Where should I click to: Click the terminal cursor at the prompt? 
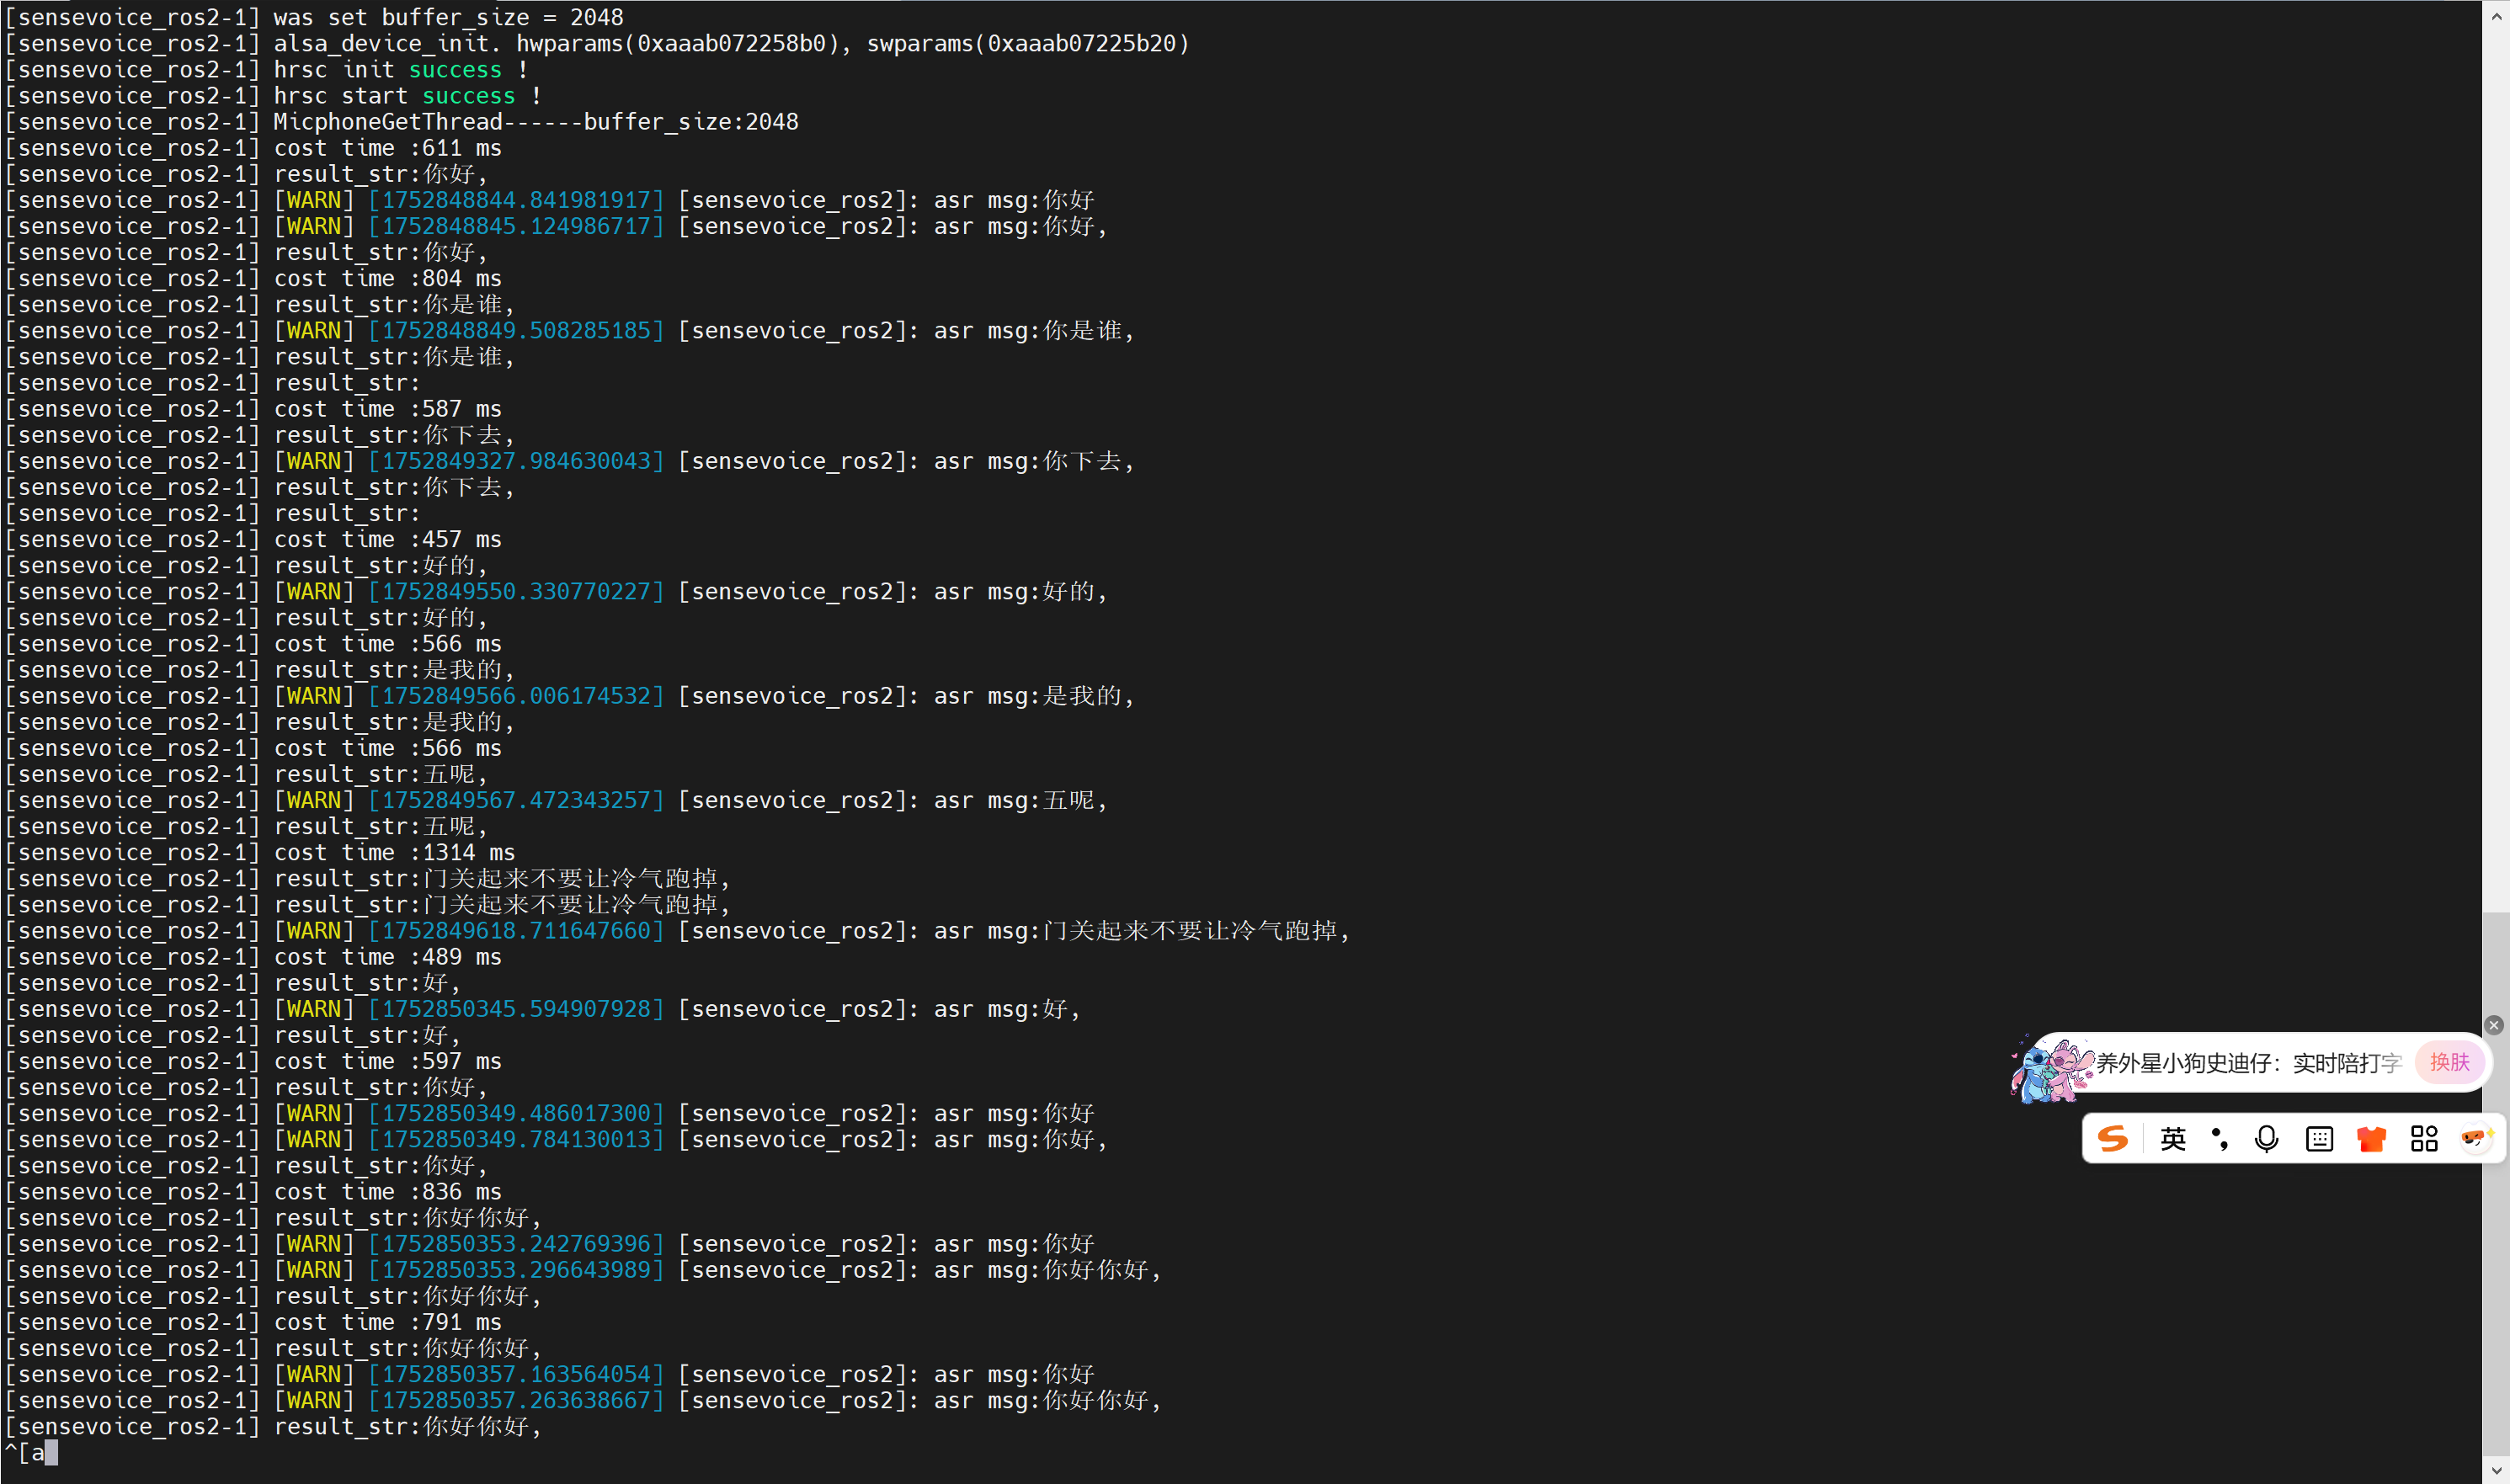[x=51, y=1453]
